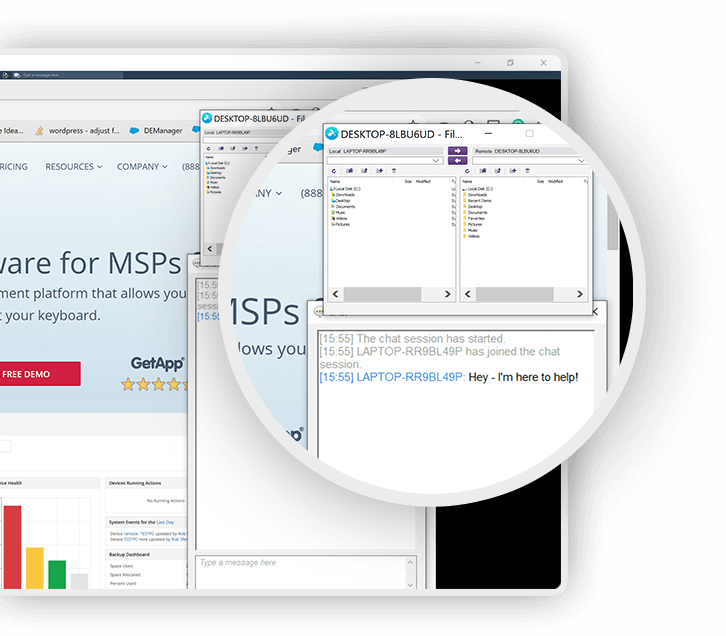Click the purple right-arrow upload transfer button
Image resolution: width=726 pixels, height=636 pixels.
(457, 150)
